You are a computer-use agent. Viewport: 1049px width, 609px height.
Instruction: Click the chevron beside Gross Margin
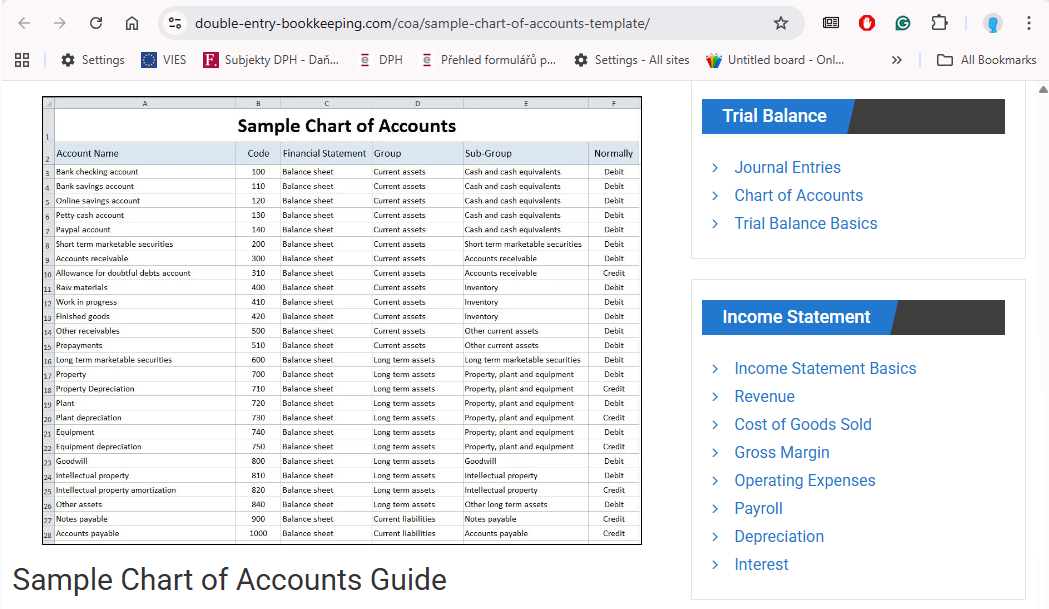pos(715,453)
